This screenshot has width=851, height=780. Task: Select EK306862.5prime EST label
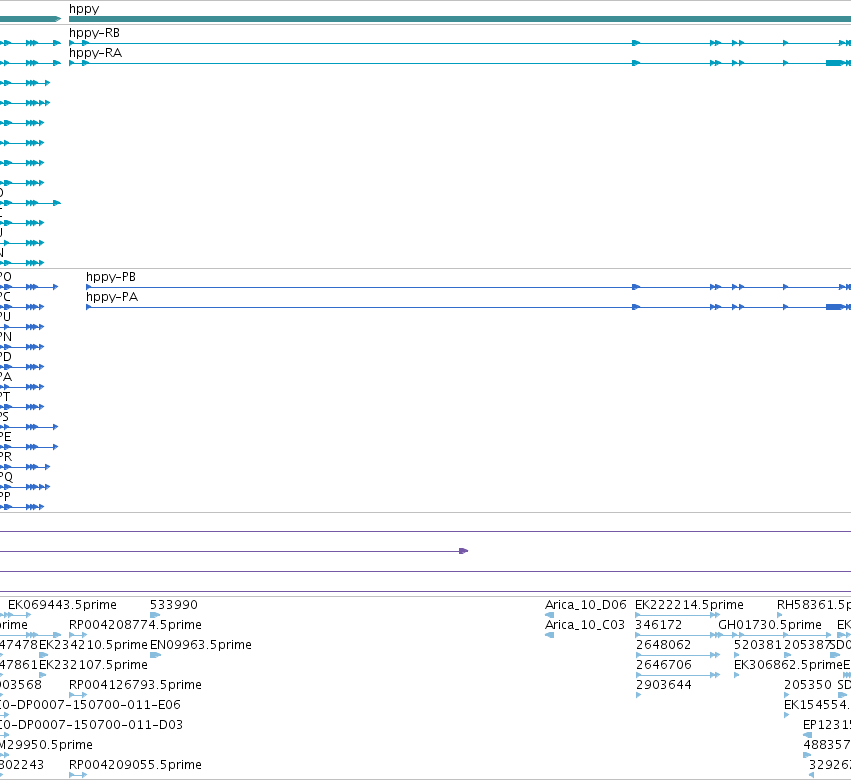pyautogui.click(x=788, y=665)
